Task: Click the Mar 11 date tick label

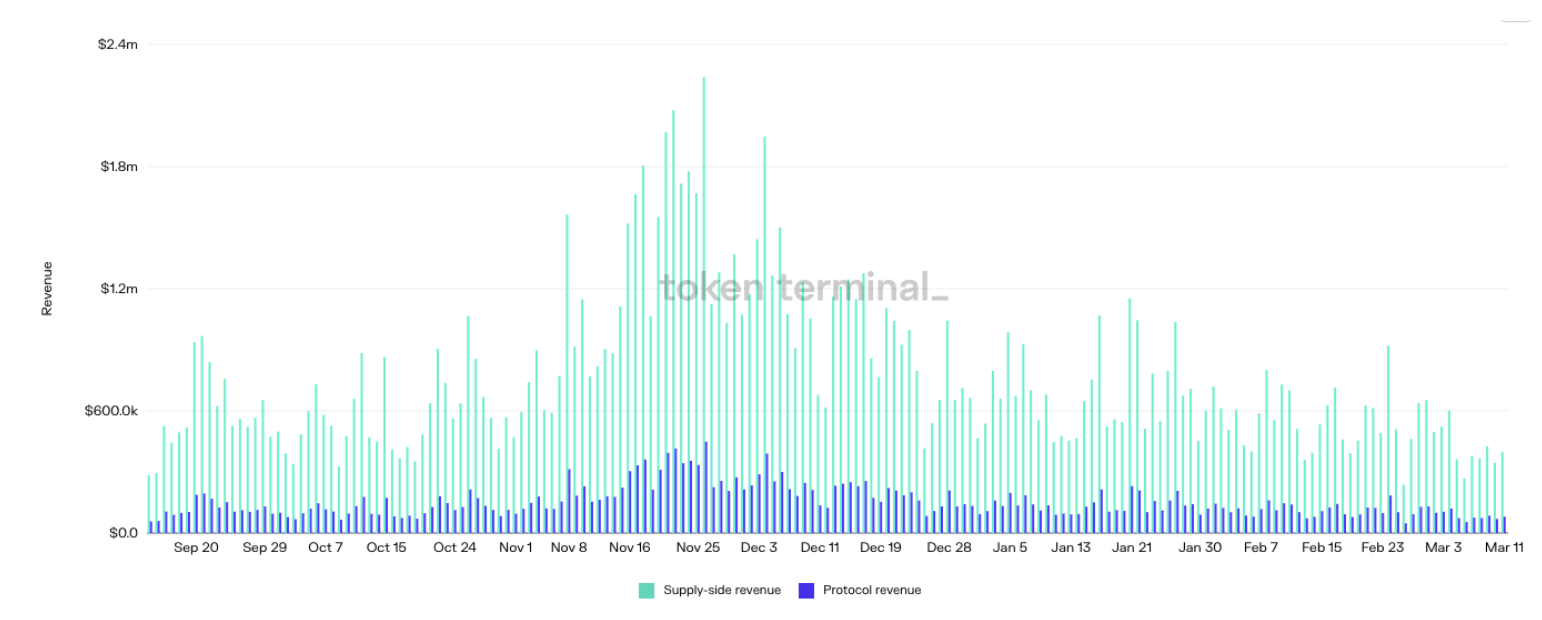Action: click(1503, 548)
